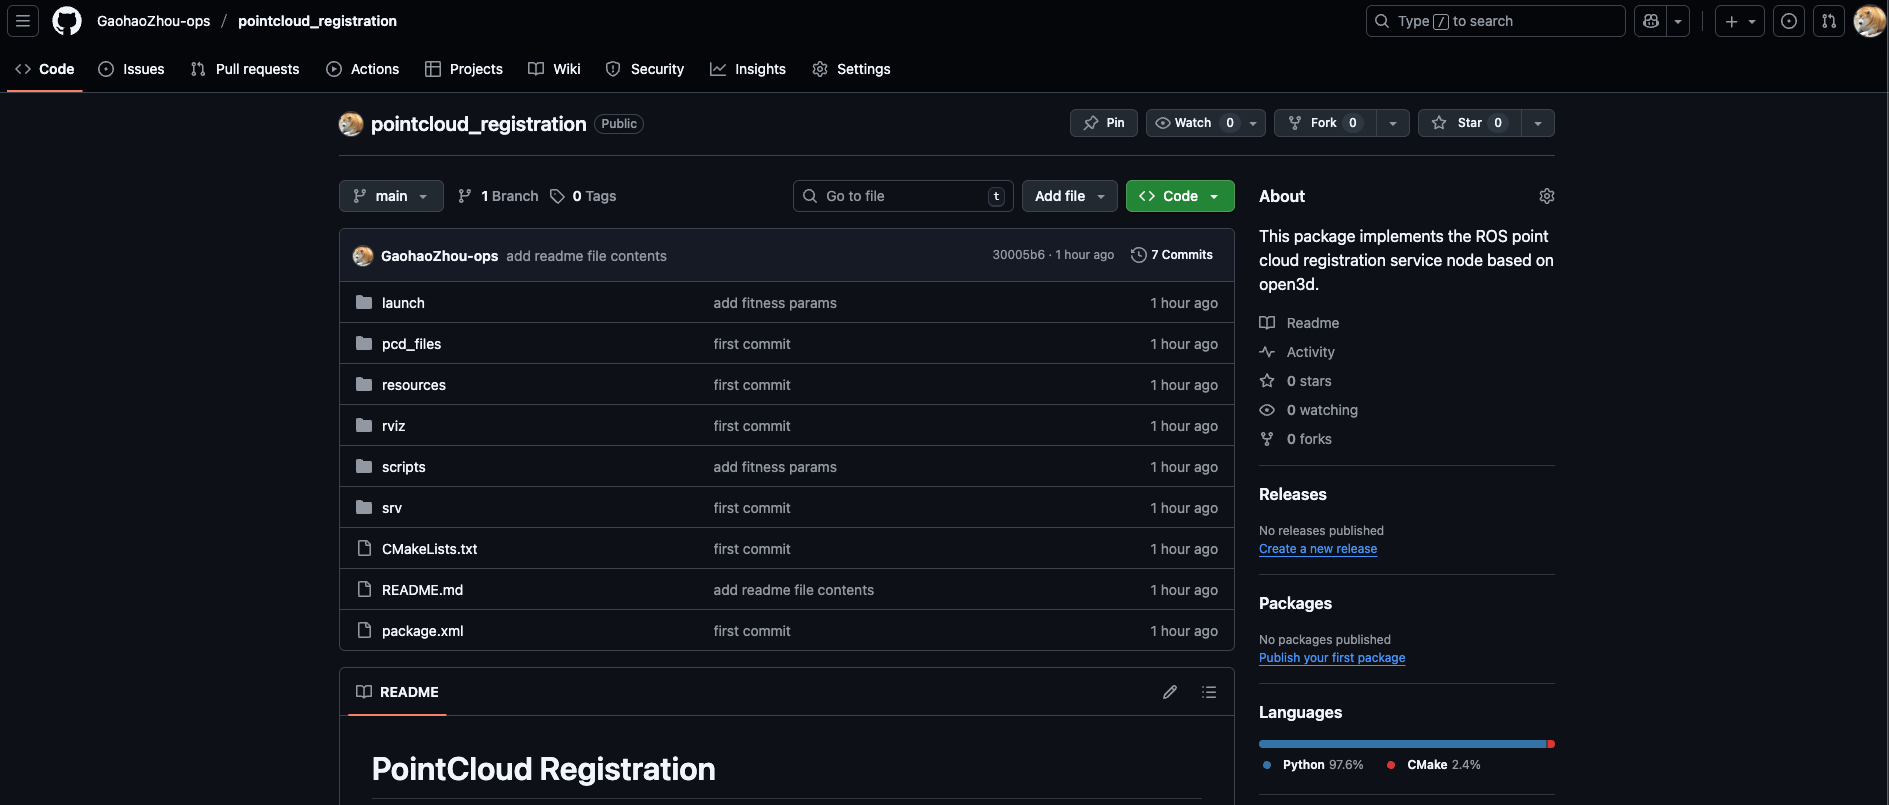1889x805 pixels.
Task: Click the package.xml file icon
Action: click(x=364, y=630)
